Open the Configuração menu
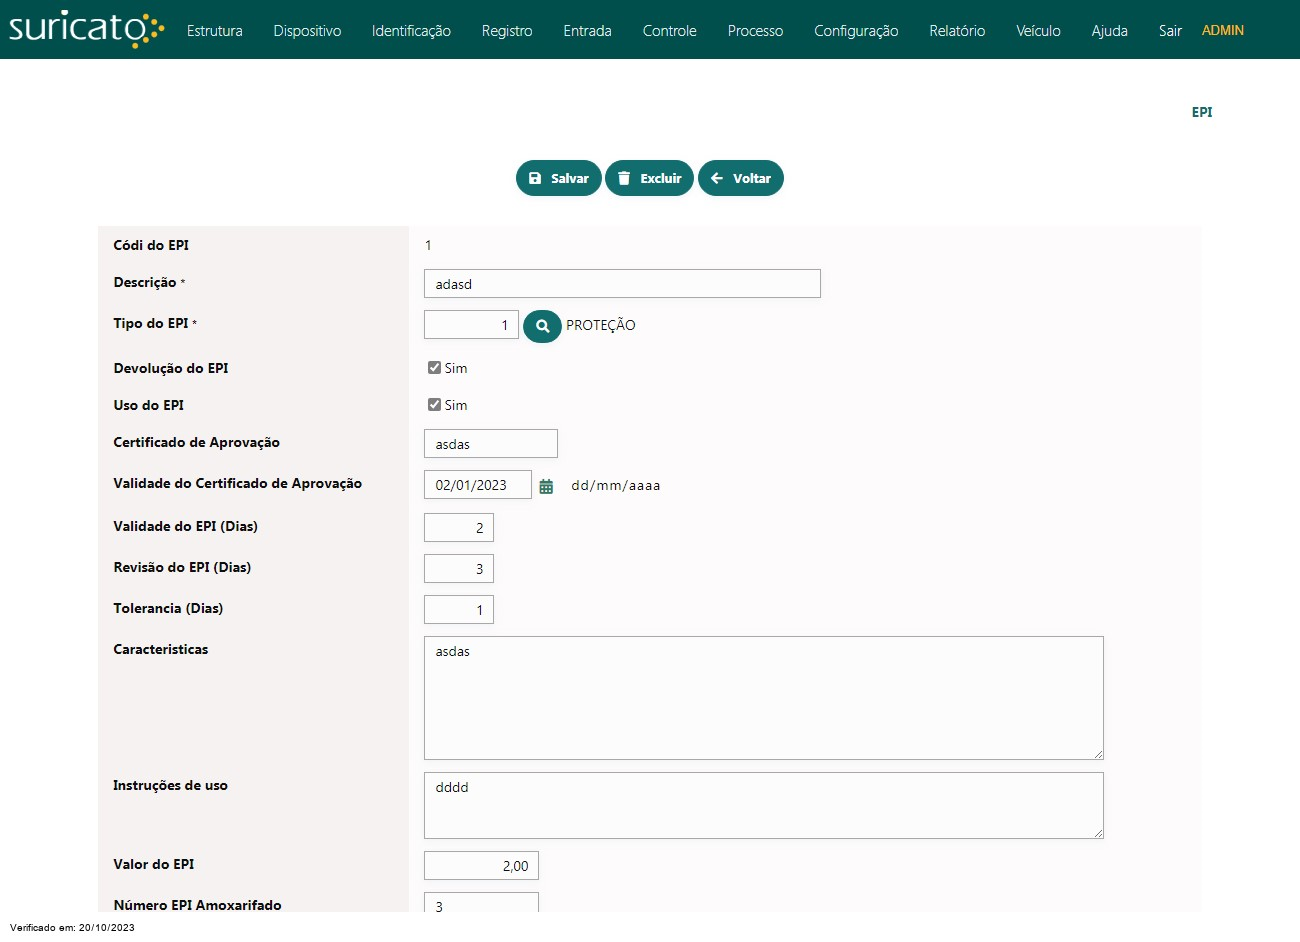Screen dimensions: 1300x942 [856, 31]
